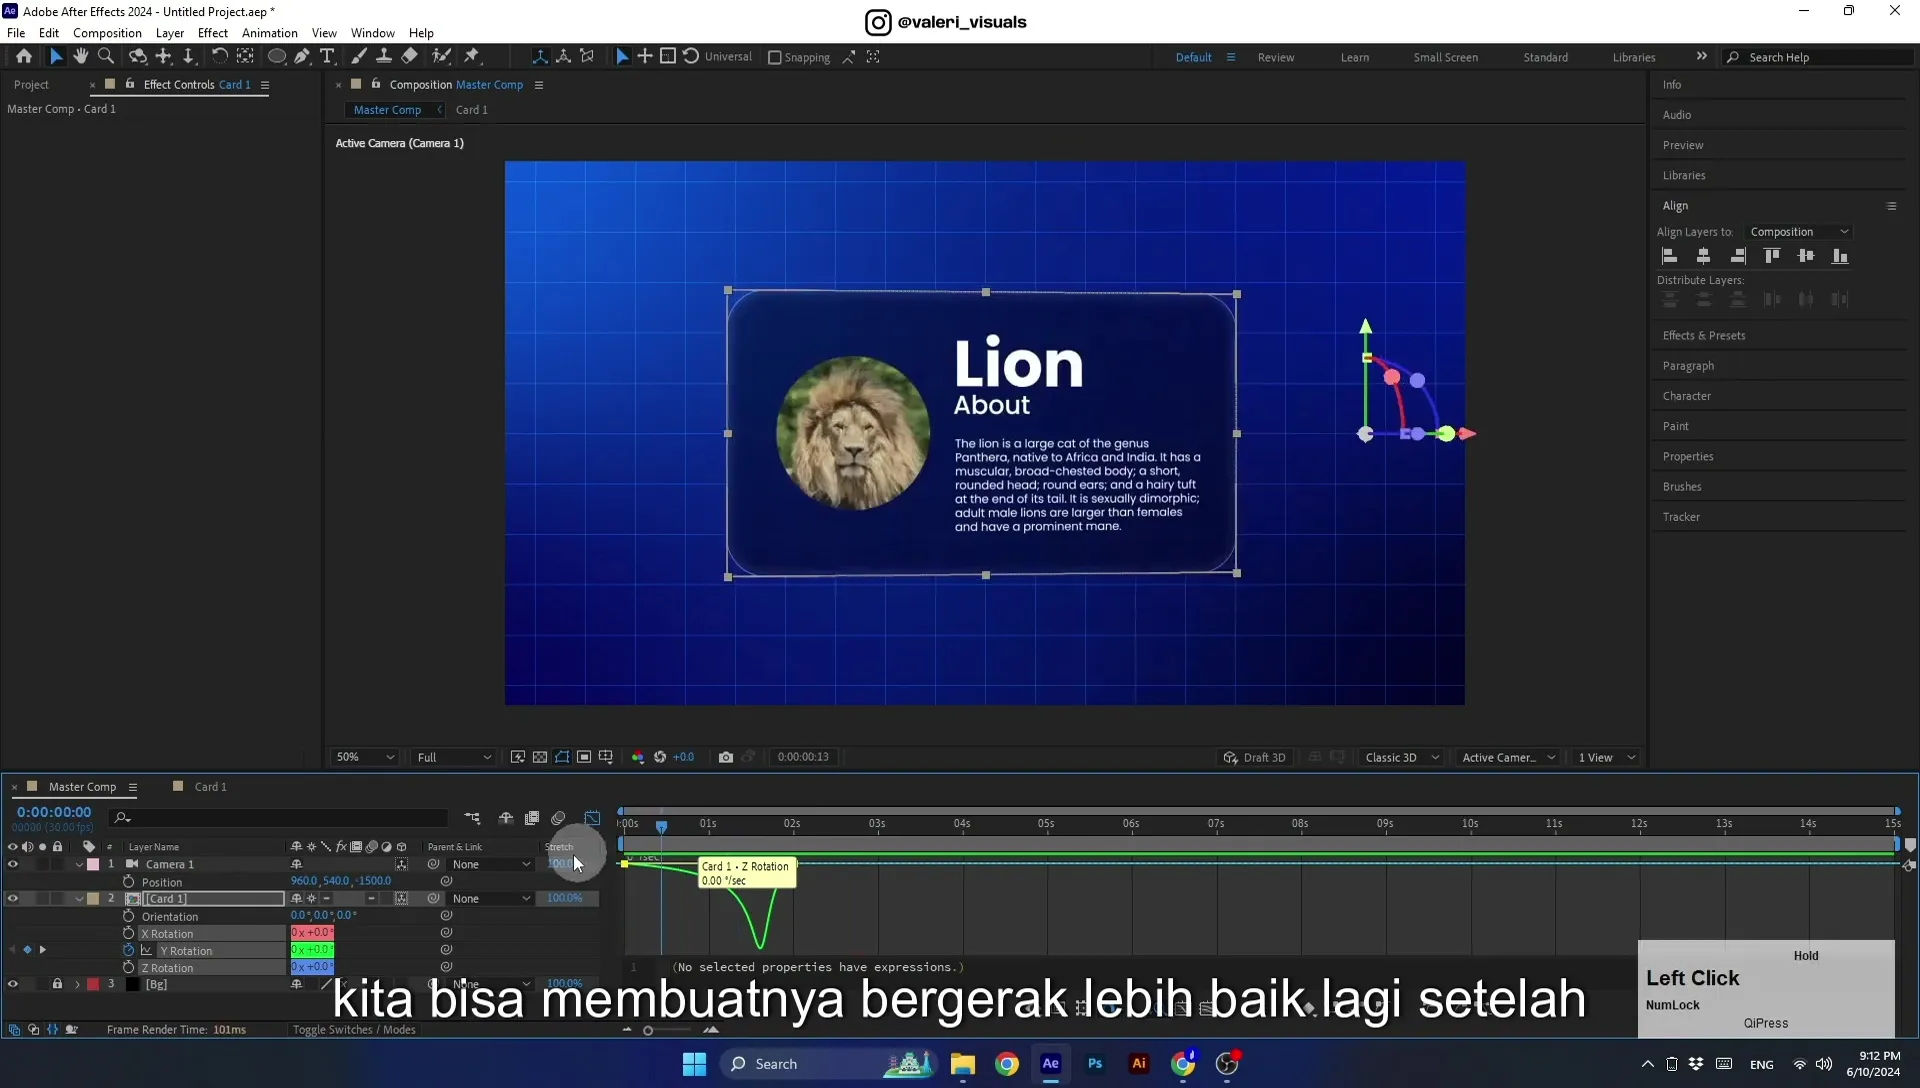Switch to the Learn workspace
This screenshot has height=1088, width=1920.
[x=1355, y=57]
